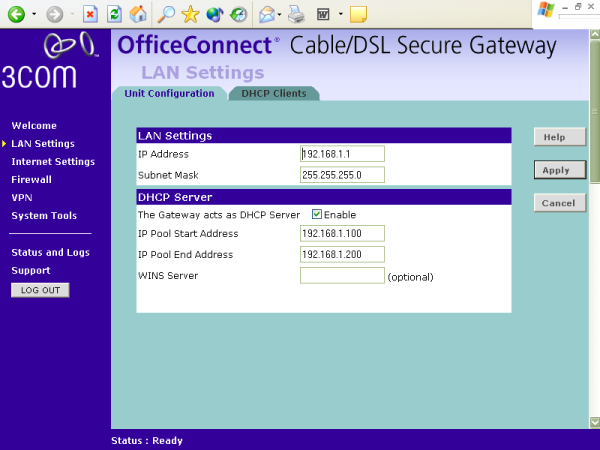The image size is (600, 450).
Task: Open Favorites with the star icon
Action: click(190, 15)
